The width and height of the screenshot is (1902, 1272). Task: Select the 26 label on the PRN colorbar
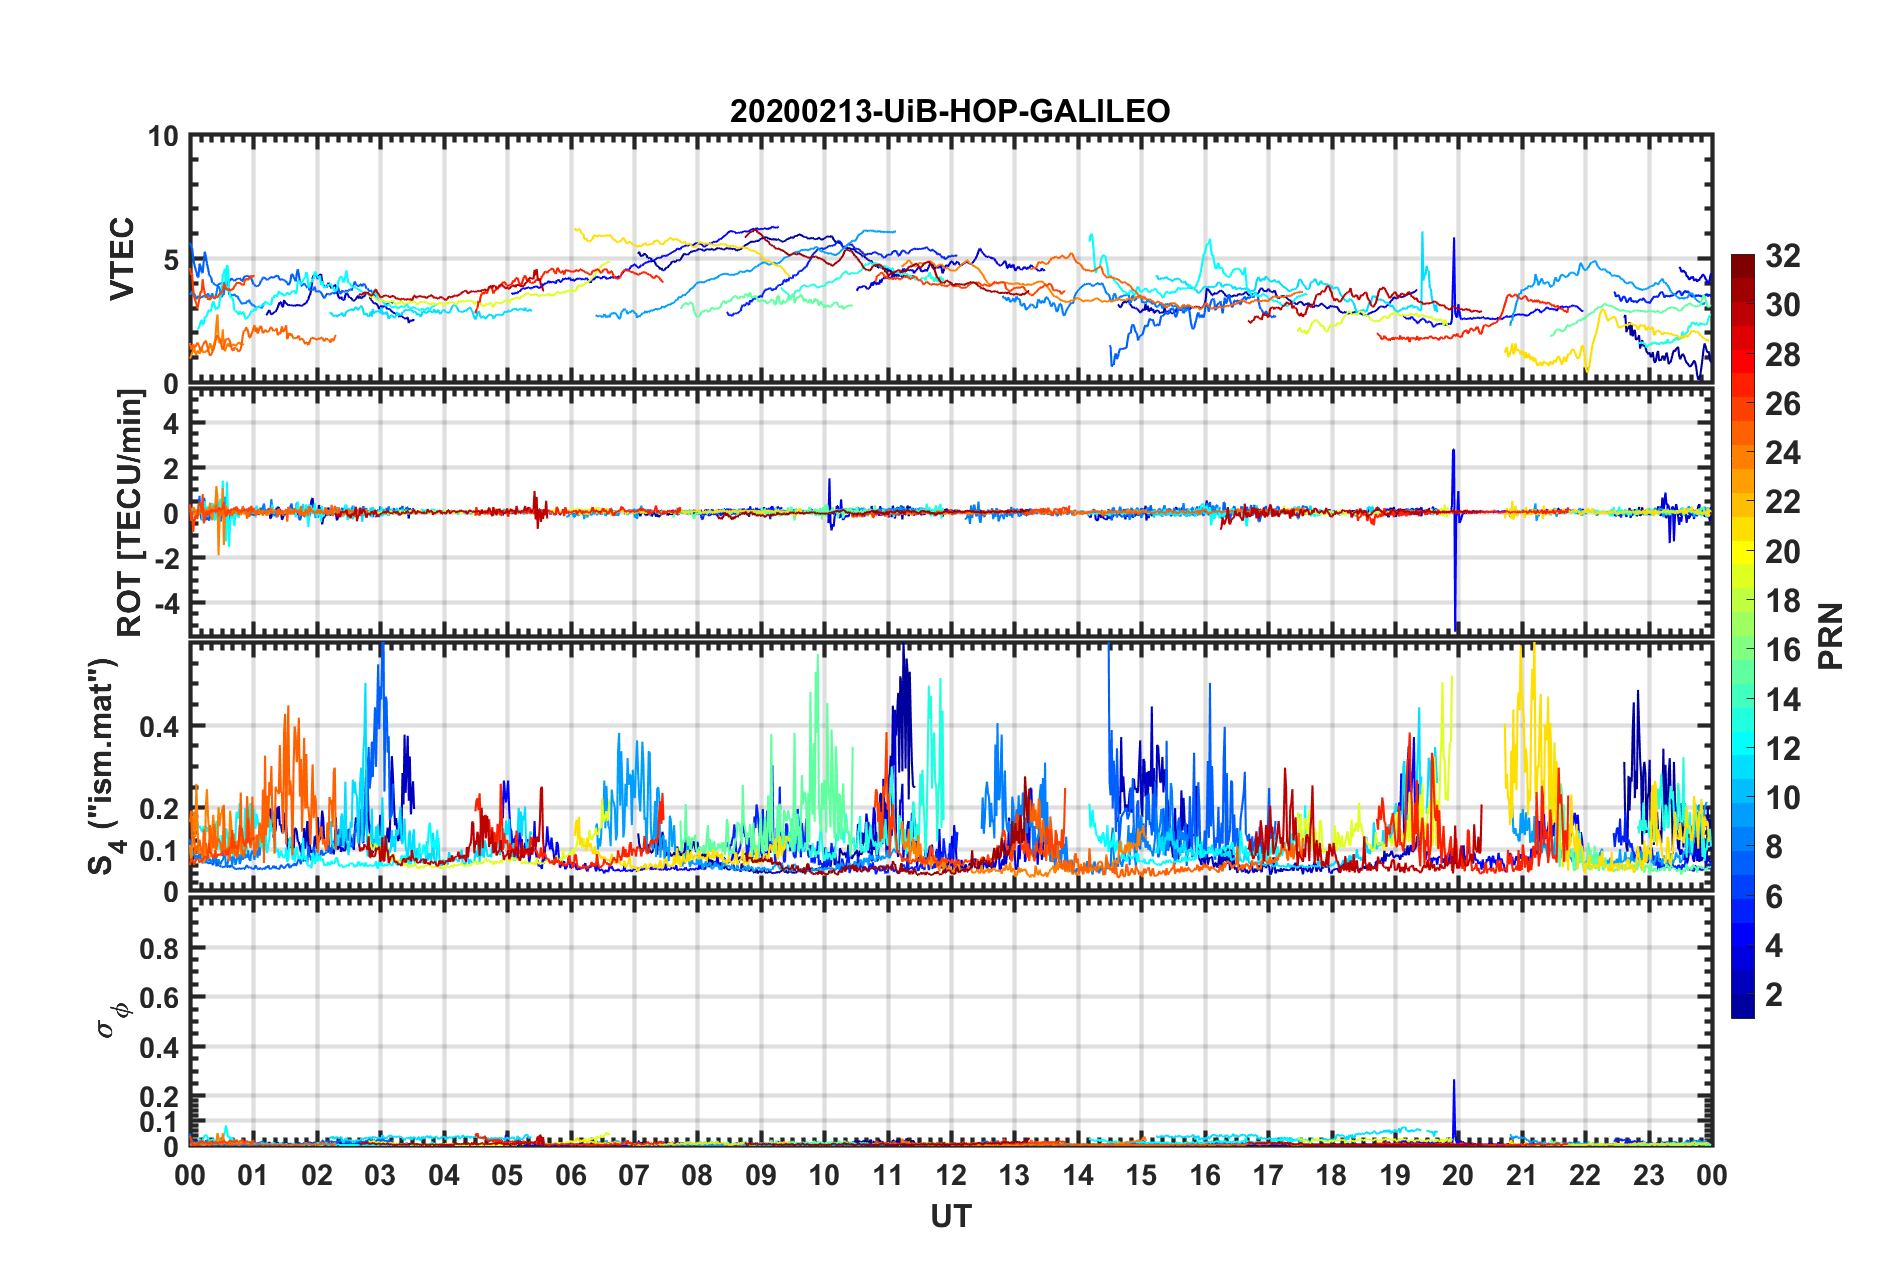(x=1783, y=404)
